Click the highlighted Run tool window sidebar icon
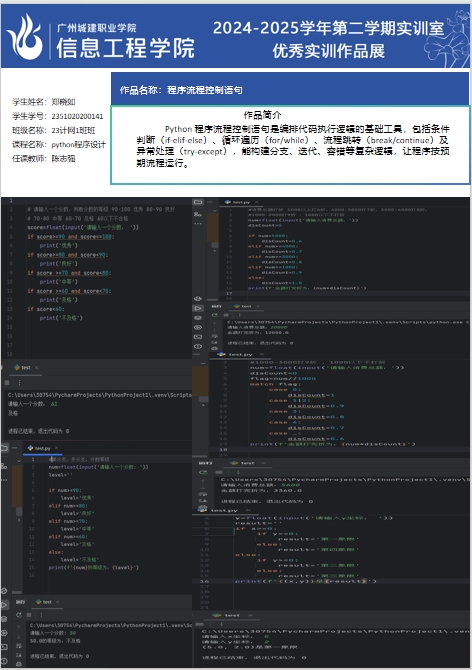This screenshot has height=670, width=472. click(198, 308)
